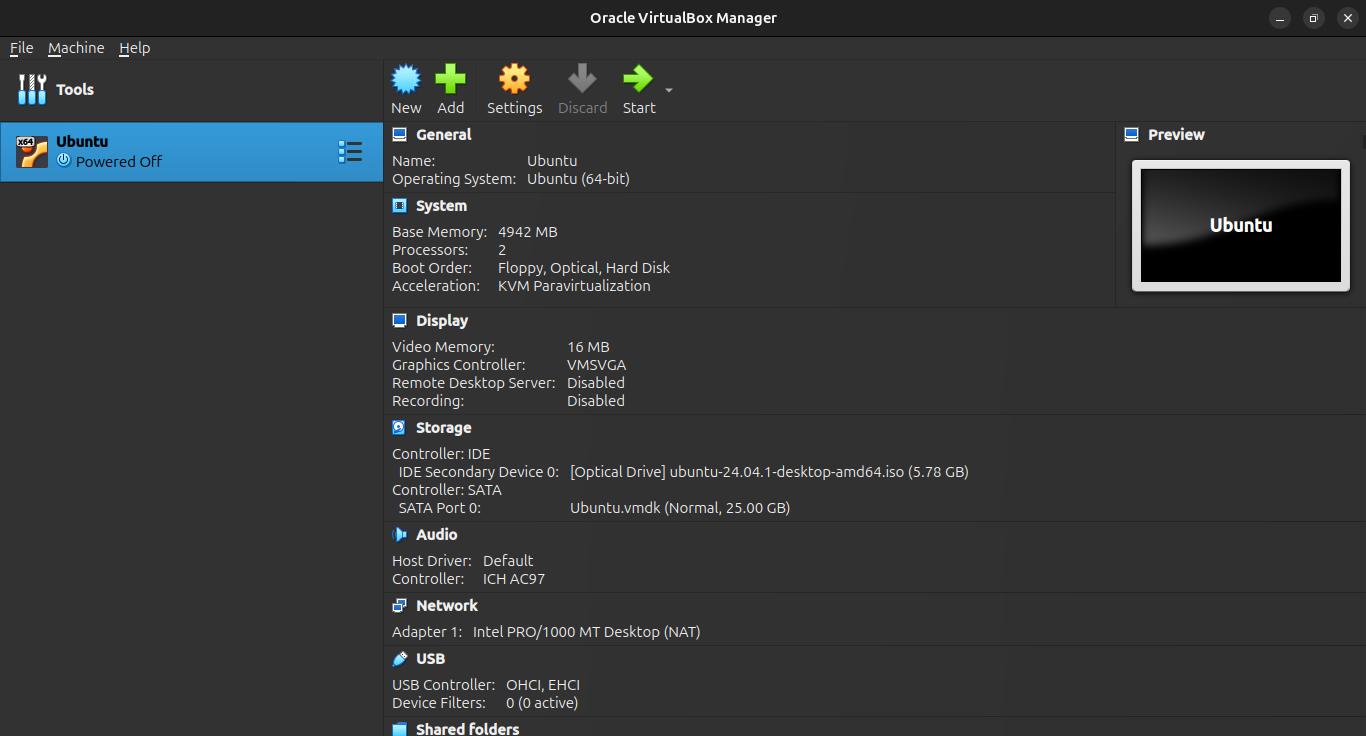Viewport: 1366px width, 736px height.
Task: Click the General section monitor icon
Action: tap(400, 135)
